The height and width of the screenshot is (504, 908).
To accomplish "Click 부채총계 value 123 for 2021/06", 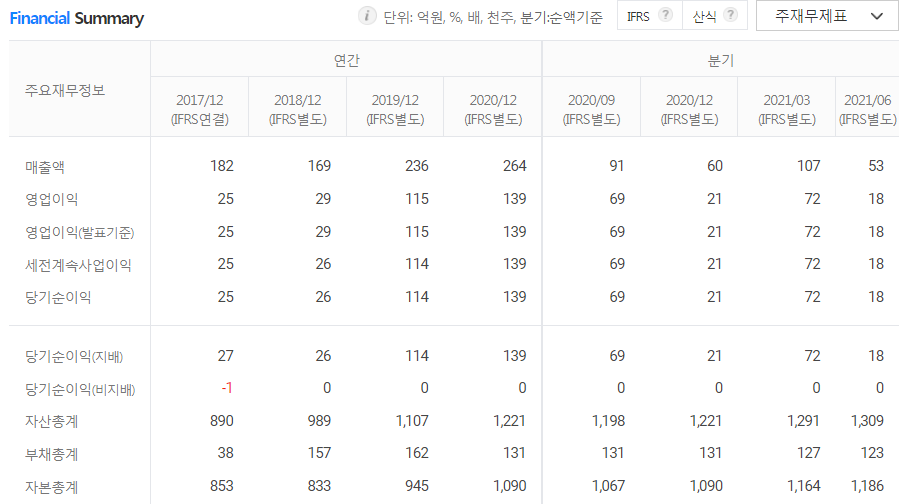I will click(872, 453).
